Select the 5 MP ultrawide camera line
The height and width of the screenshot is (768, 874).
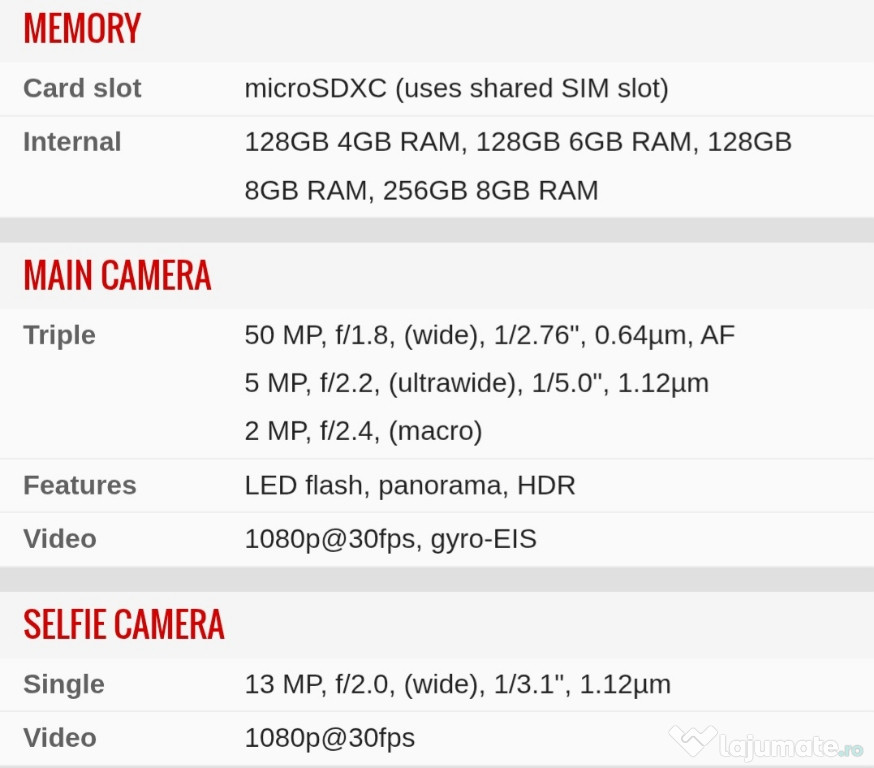(x=477, y=384)
